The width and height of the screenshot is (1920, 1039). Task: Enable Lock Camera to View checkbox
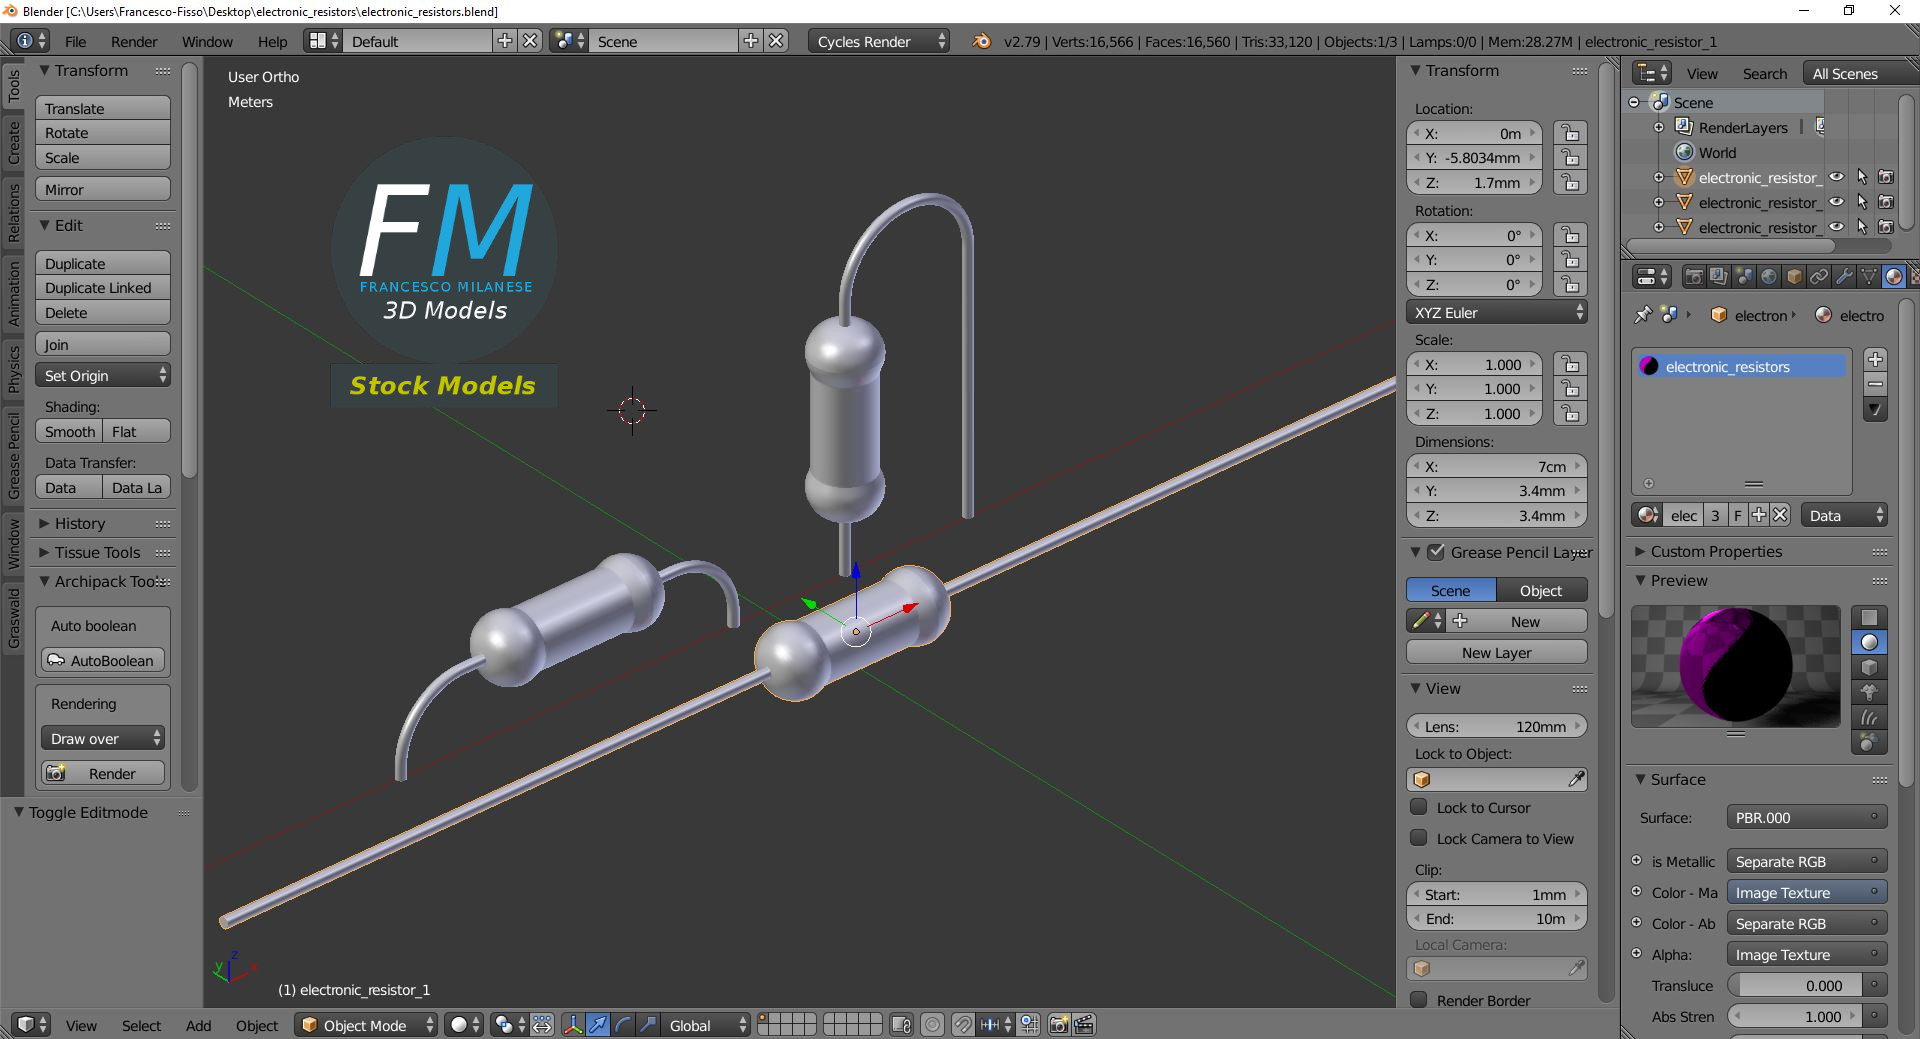1418,838
